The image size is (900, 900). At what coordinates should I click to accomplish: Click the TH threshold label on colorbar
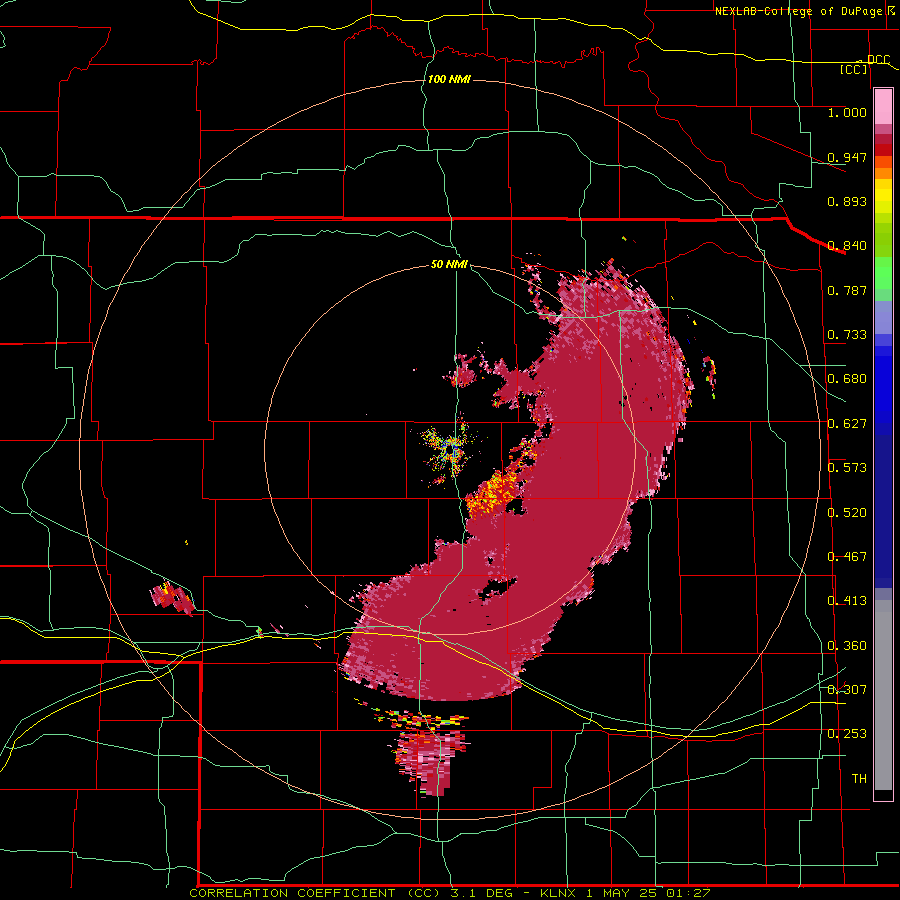859,779
